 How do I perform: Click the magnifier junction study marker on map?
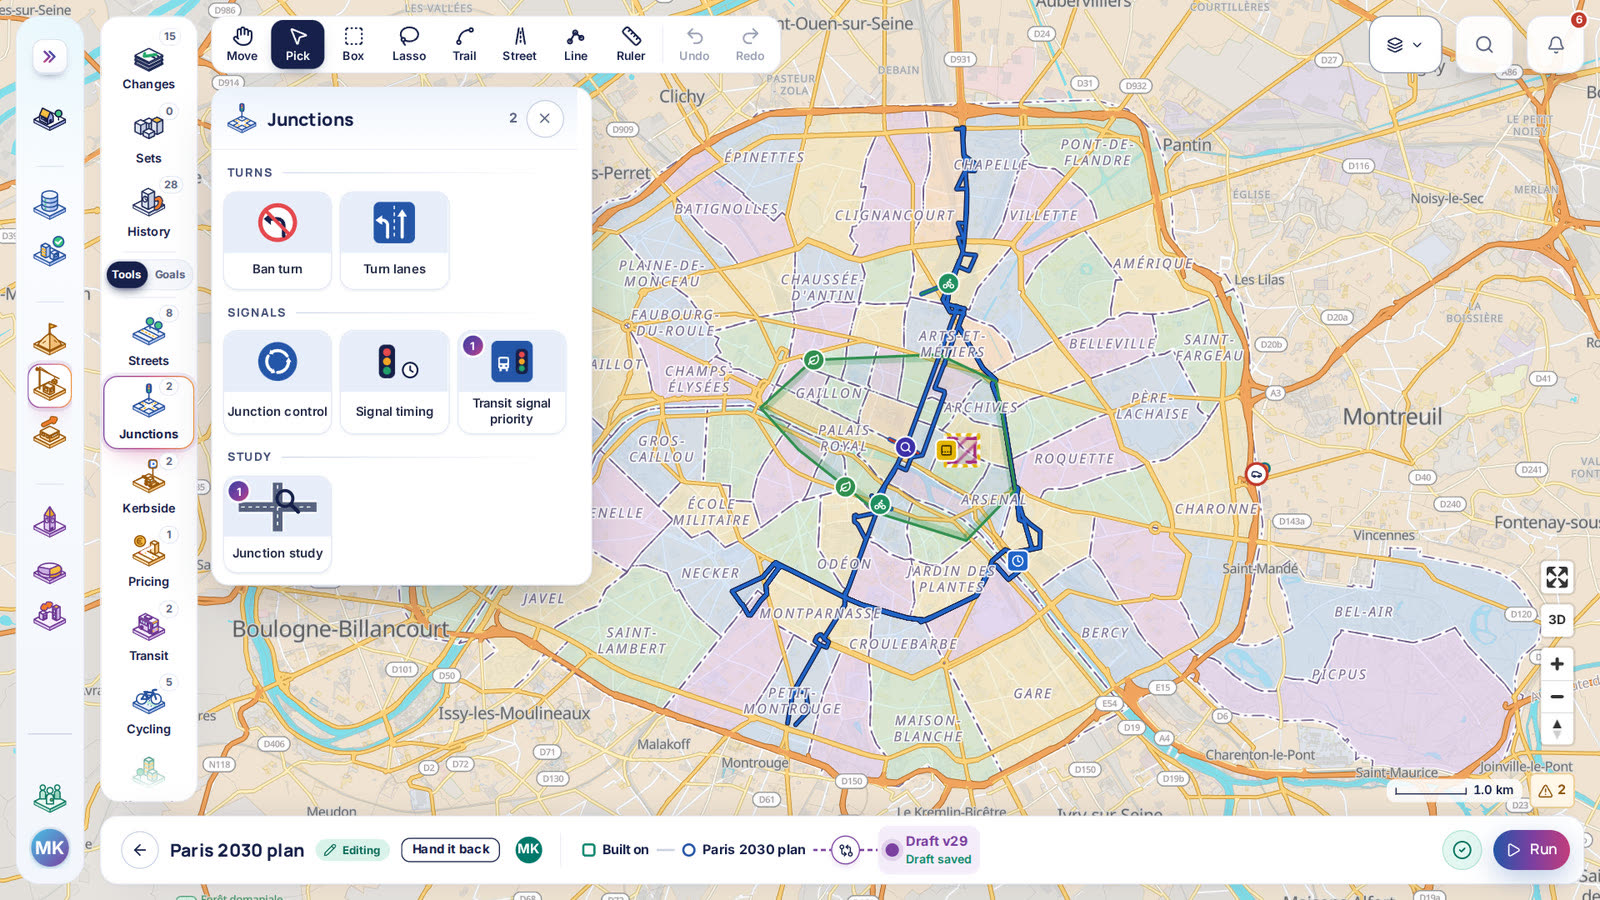(x=905, y=447)
